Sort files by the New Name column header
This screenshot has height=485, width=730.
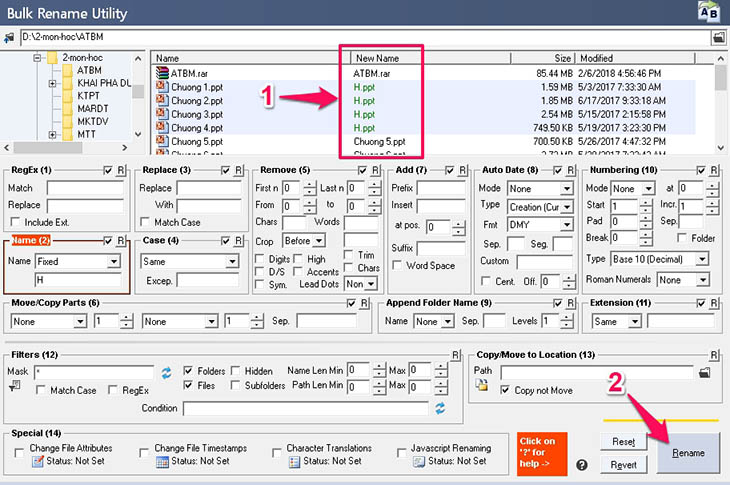click(x=431, y=58)
